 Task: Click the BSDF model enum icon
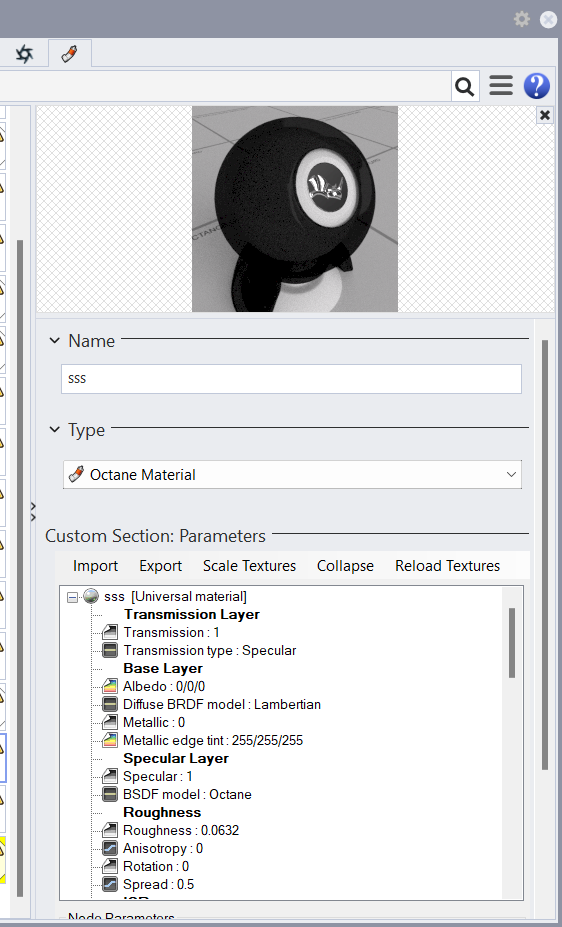coord(110,795)
